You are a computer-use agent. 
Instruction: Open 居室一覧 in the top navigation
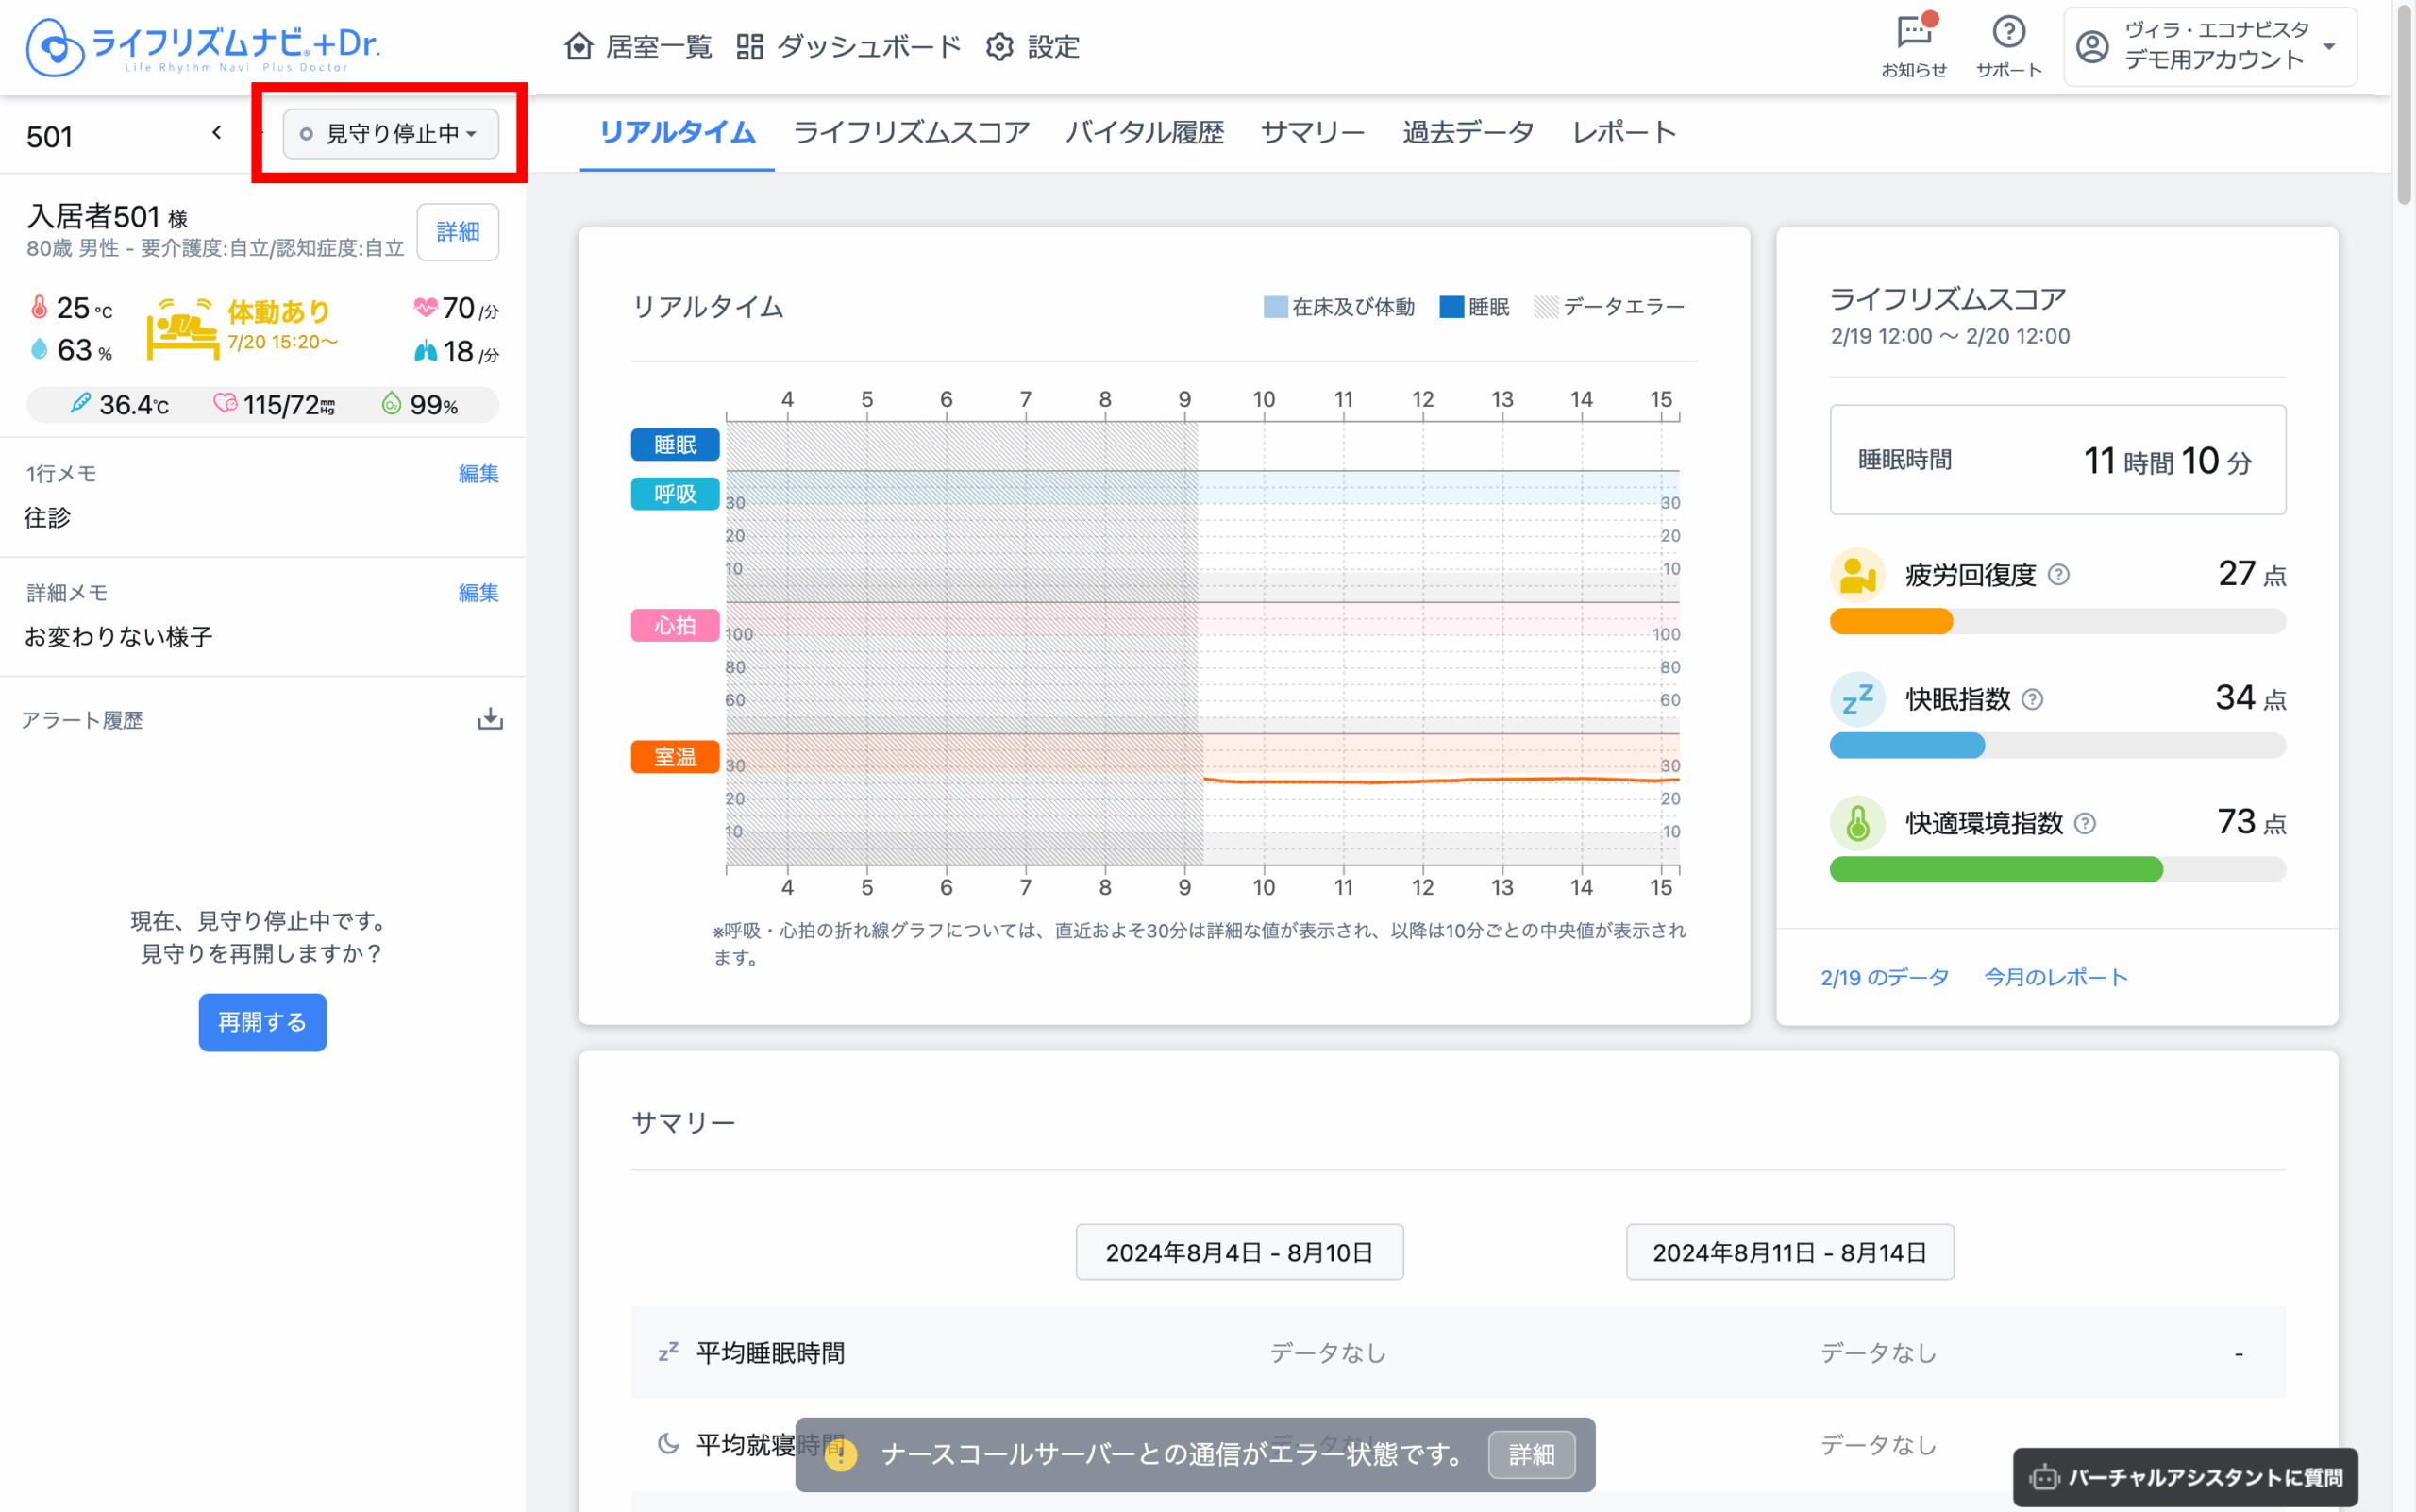pyautogui.click(x=638, y=46)
